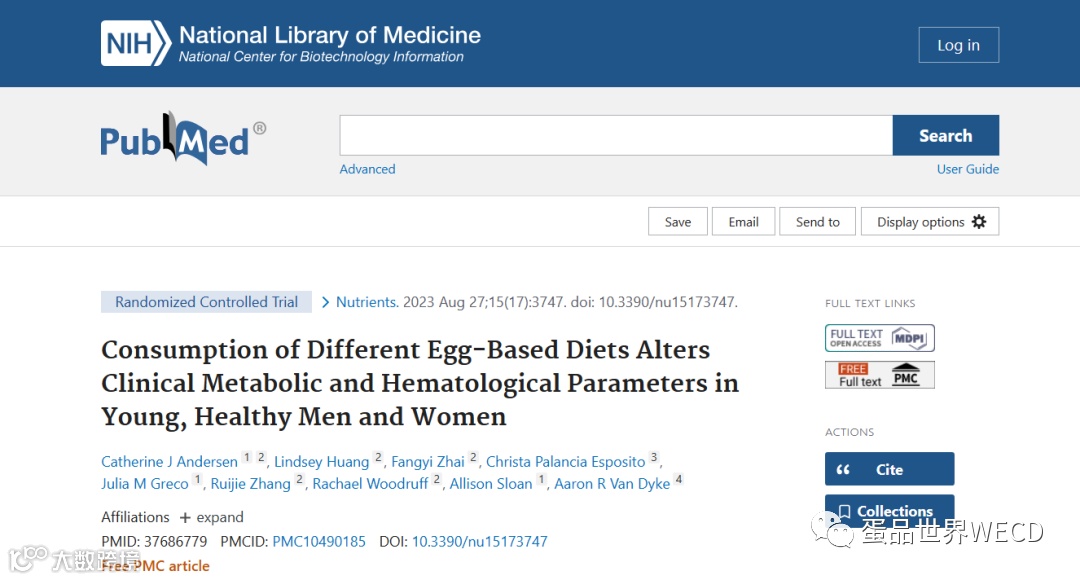Open the PMC10490185 PMCID link

coord(319,541)
